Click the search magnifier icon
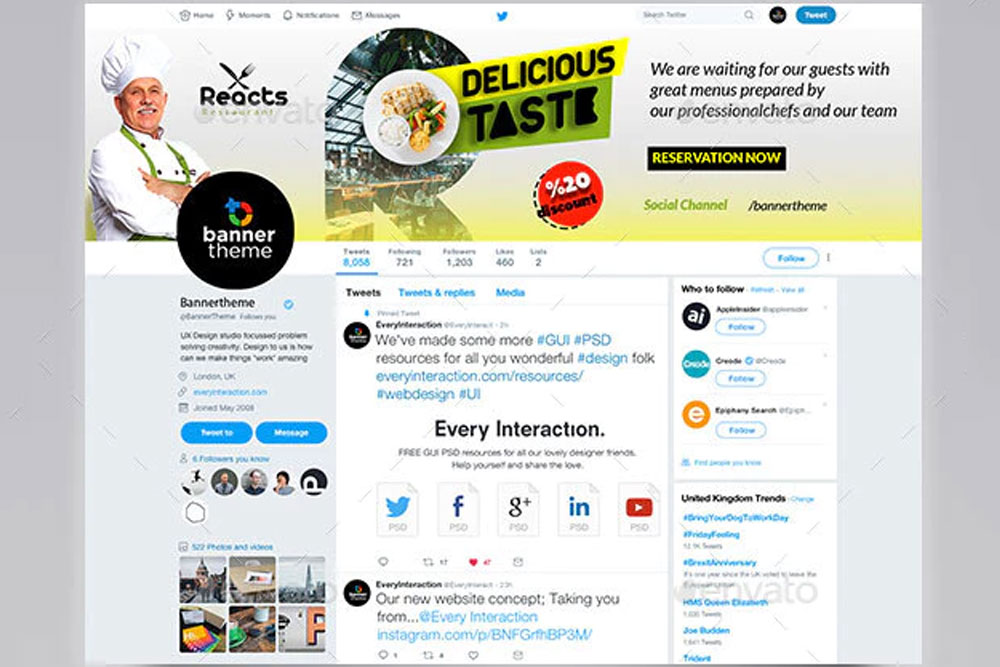Viewport: 1000px width, 667px height. click(x=749, y=15)
